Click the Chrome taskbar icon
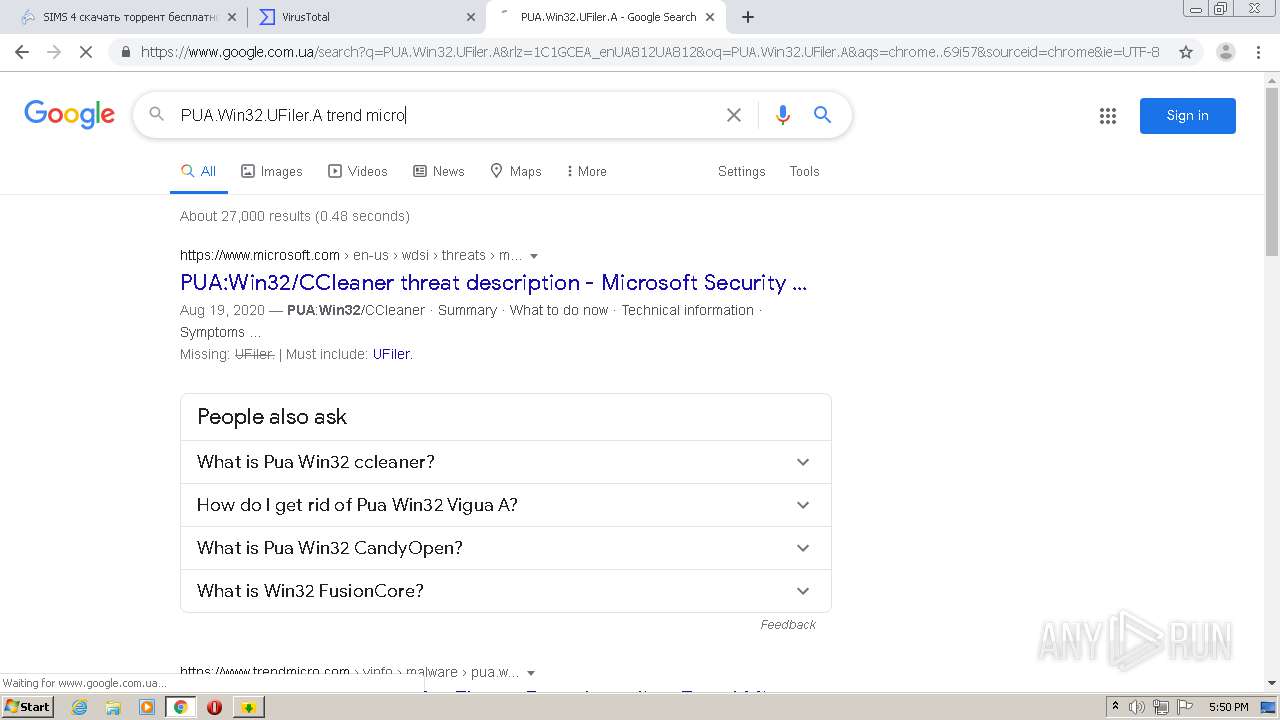The width and height of the screenshot is (1280, 720). tap(180, 707)
